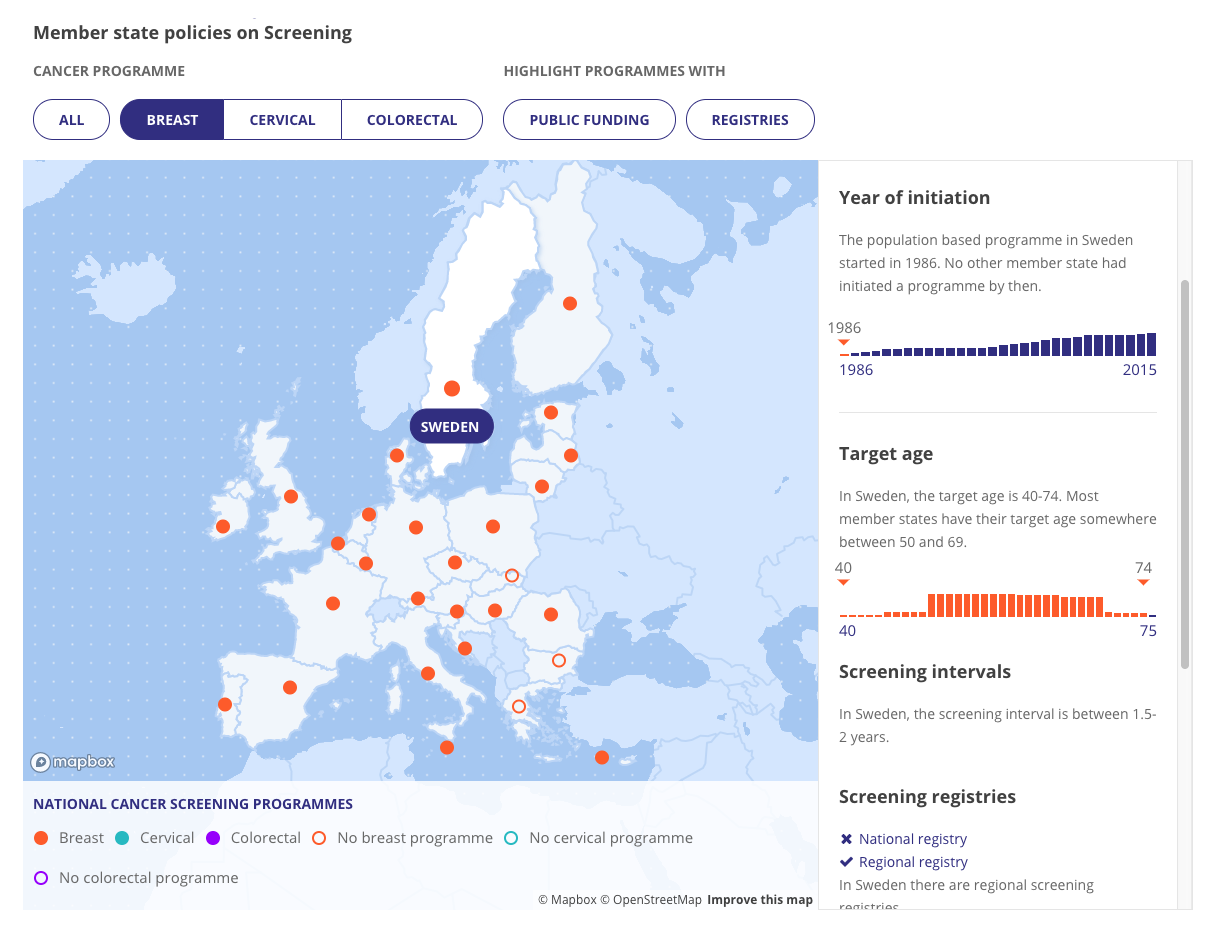The image size is (1219, 935).
Task: Toggle the Public Funding highlight
Action: pyautogui.click(x=589, y=120)
